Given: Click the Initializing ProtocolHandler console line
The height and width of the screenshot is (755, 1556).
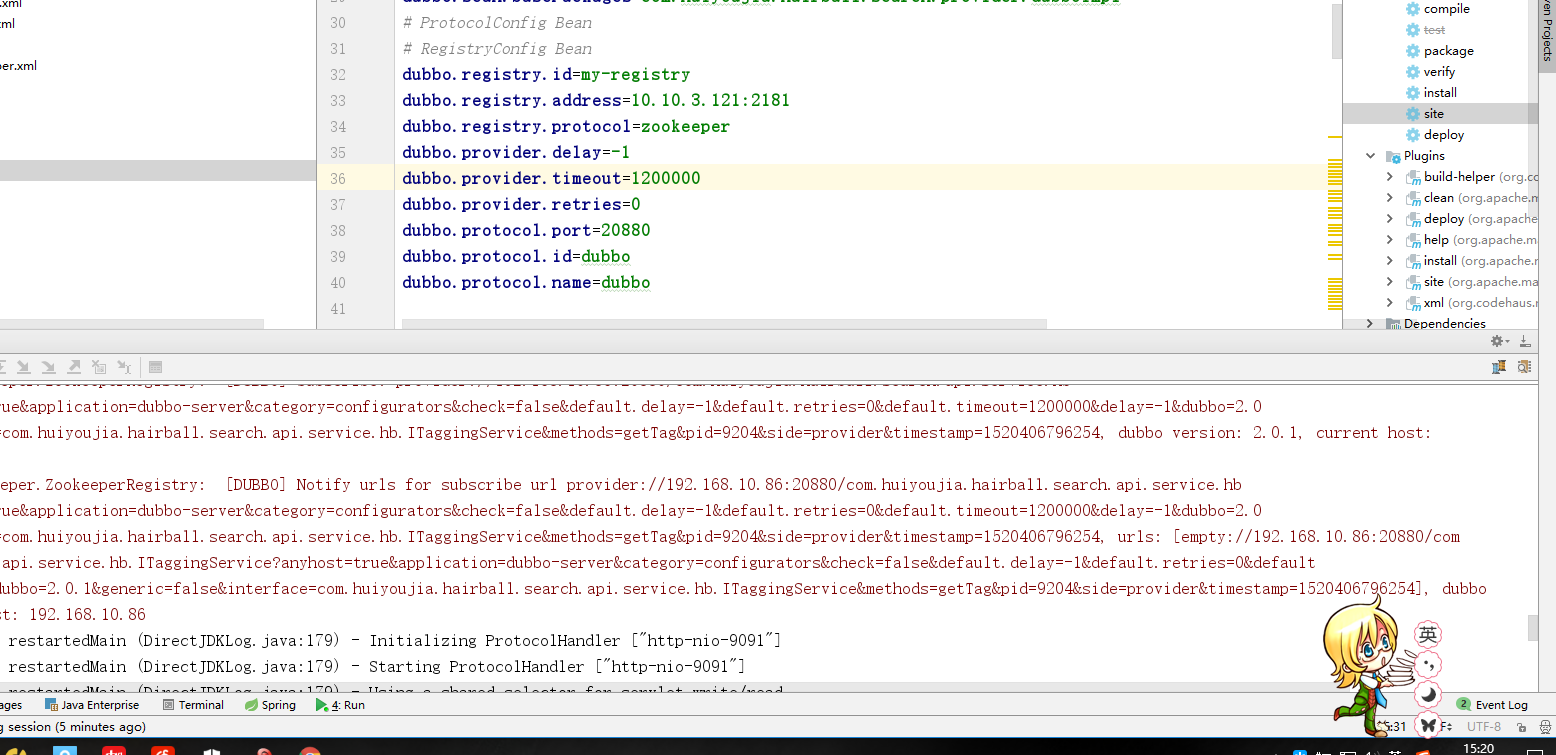Looking at the screenshot, I should click(395, 640).
